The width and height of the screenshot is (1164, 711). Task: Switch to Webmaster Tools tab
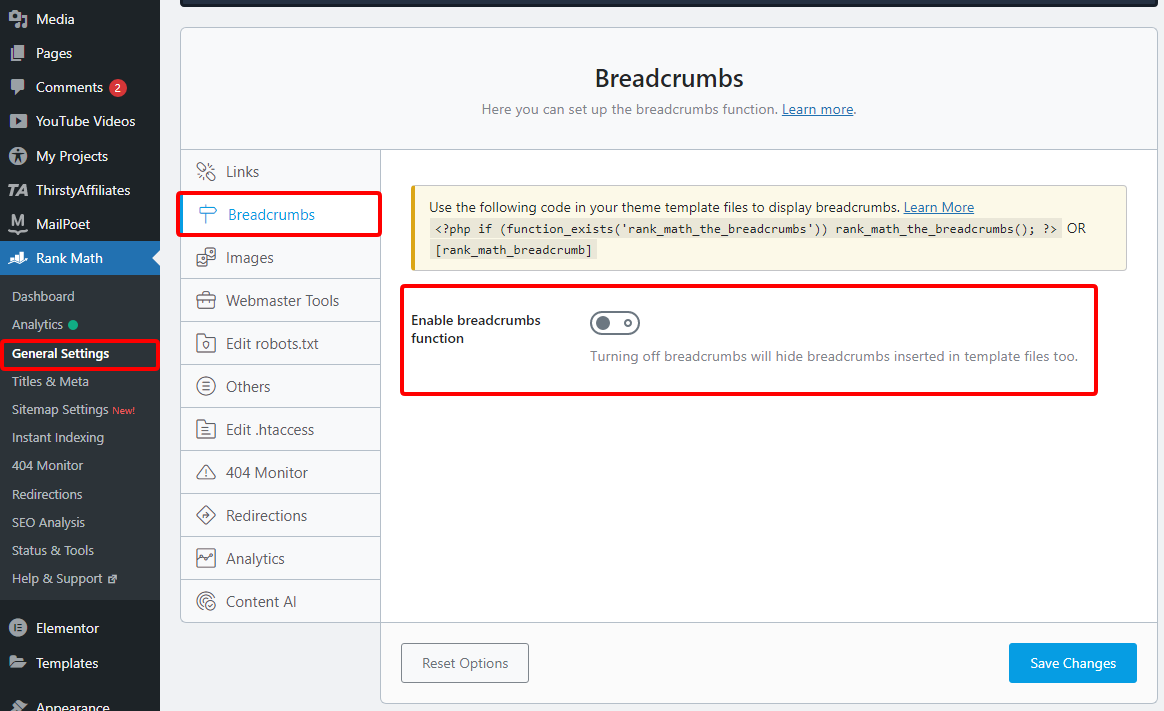click(x=281, y=301)
